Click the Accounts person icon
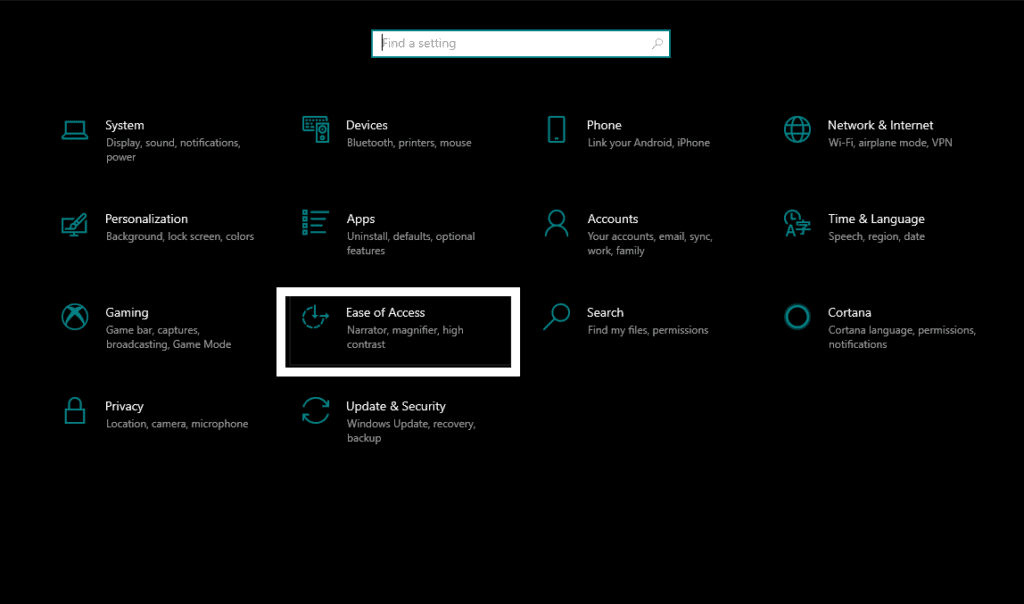The height and width of the screenshot is (604, 1024). click(556, 223)
